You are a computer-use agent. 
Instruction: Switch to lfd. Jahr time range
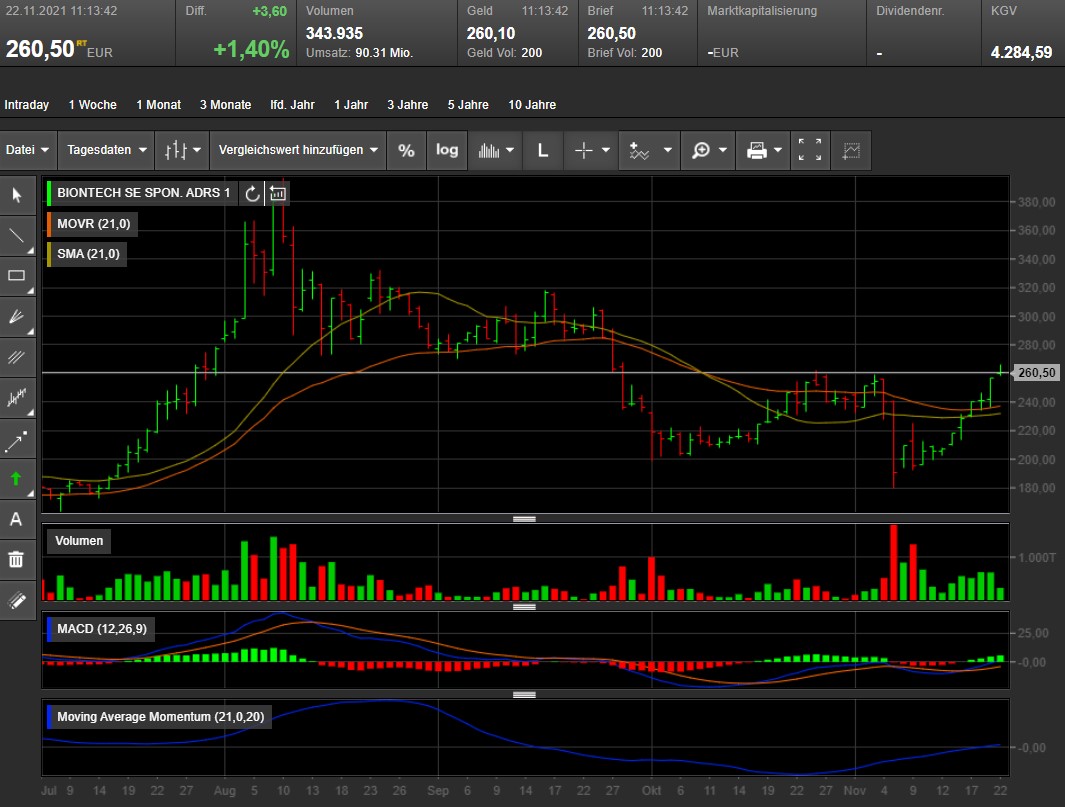293,105
